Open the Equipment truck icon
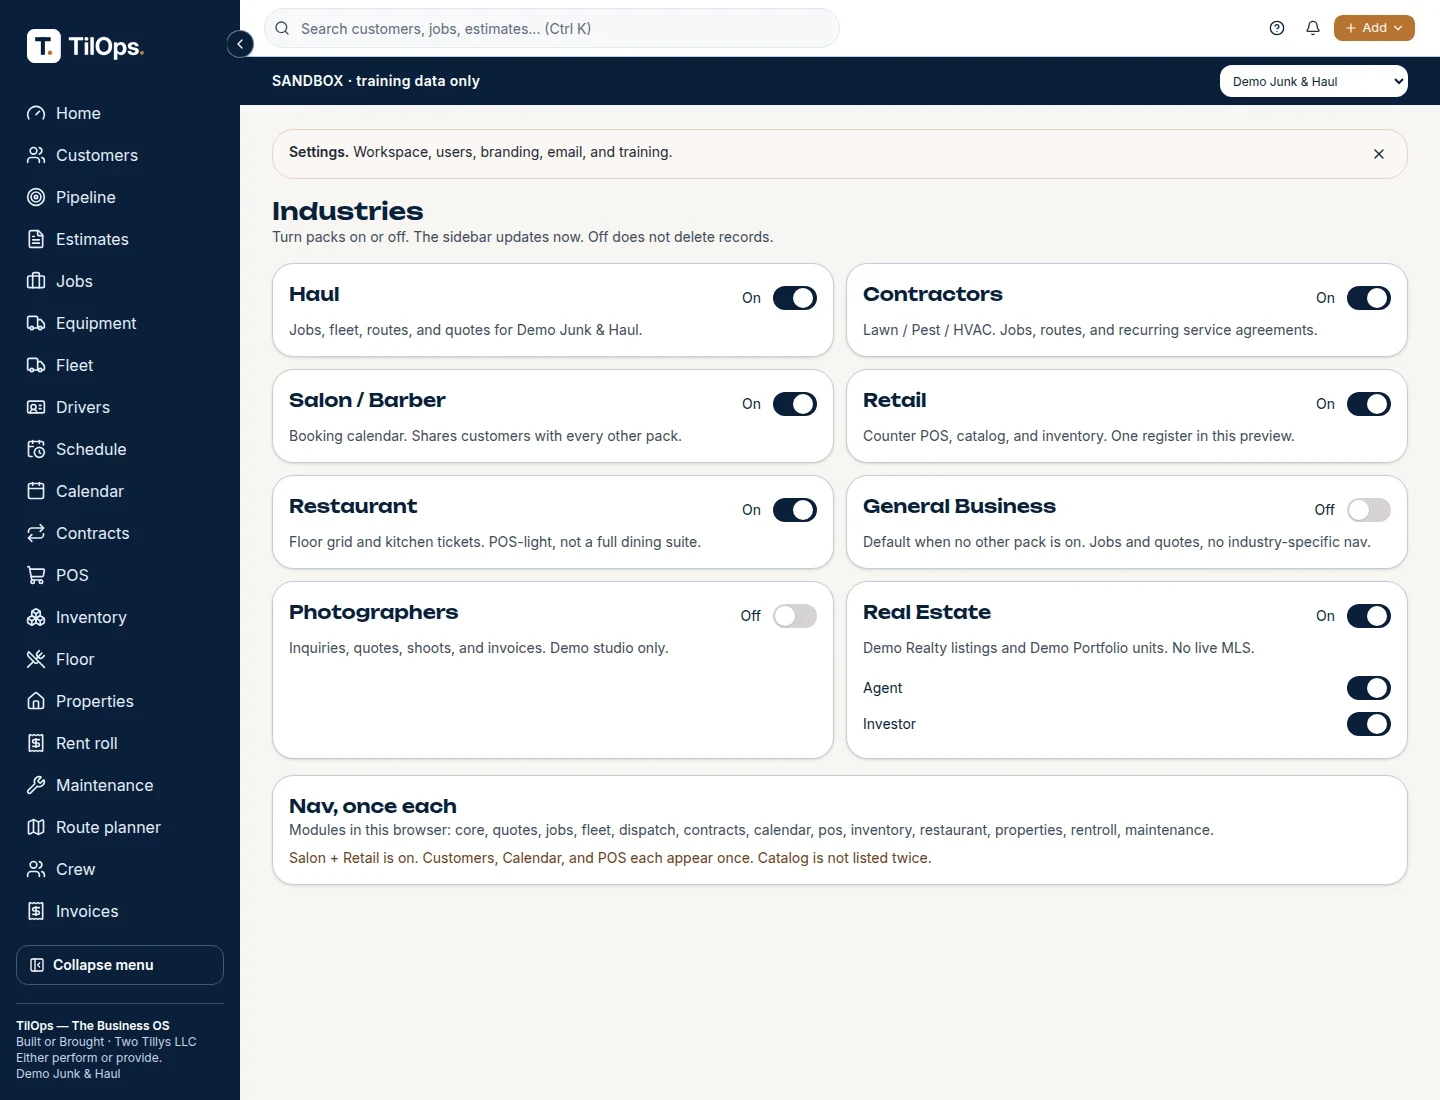The width and height of the screenshot is (1440, 1100). 36,323
